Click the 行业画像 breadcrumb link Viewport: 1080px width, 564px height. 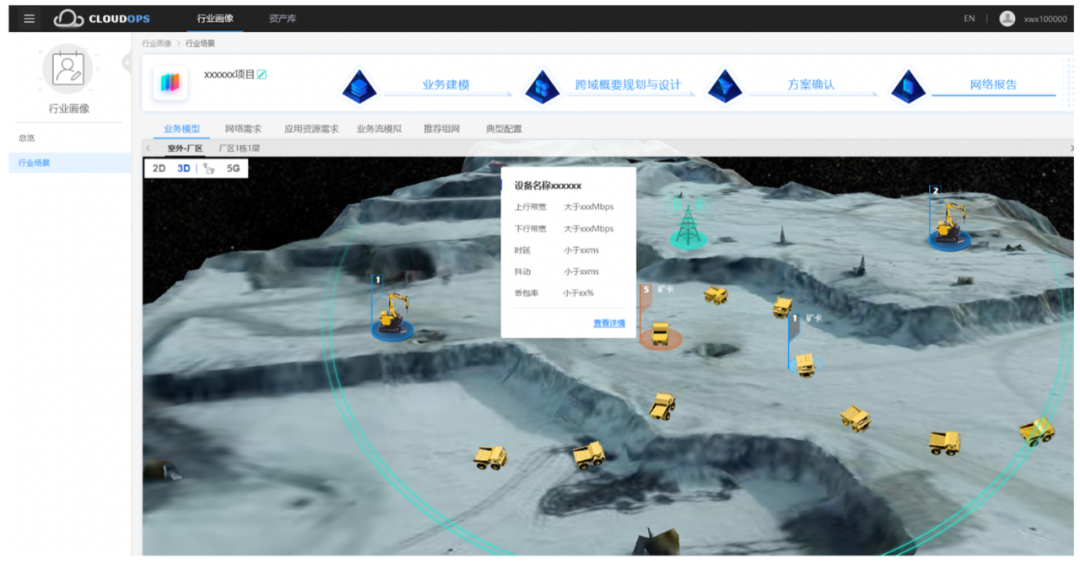[156, 43]
